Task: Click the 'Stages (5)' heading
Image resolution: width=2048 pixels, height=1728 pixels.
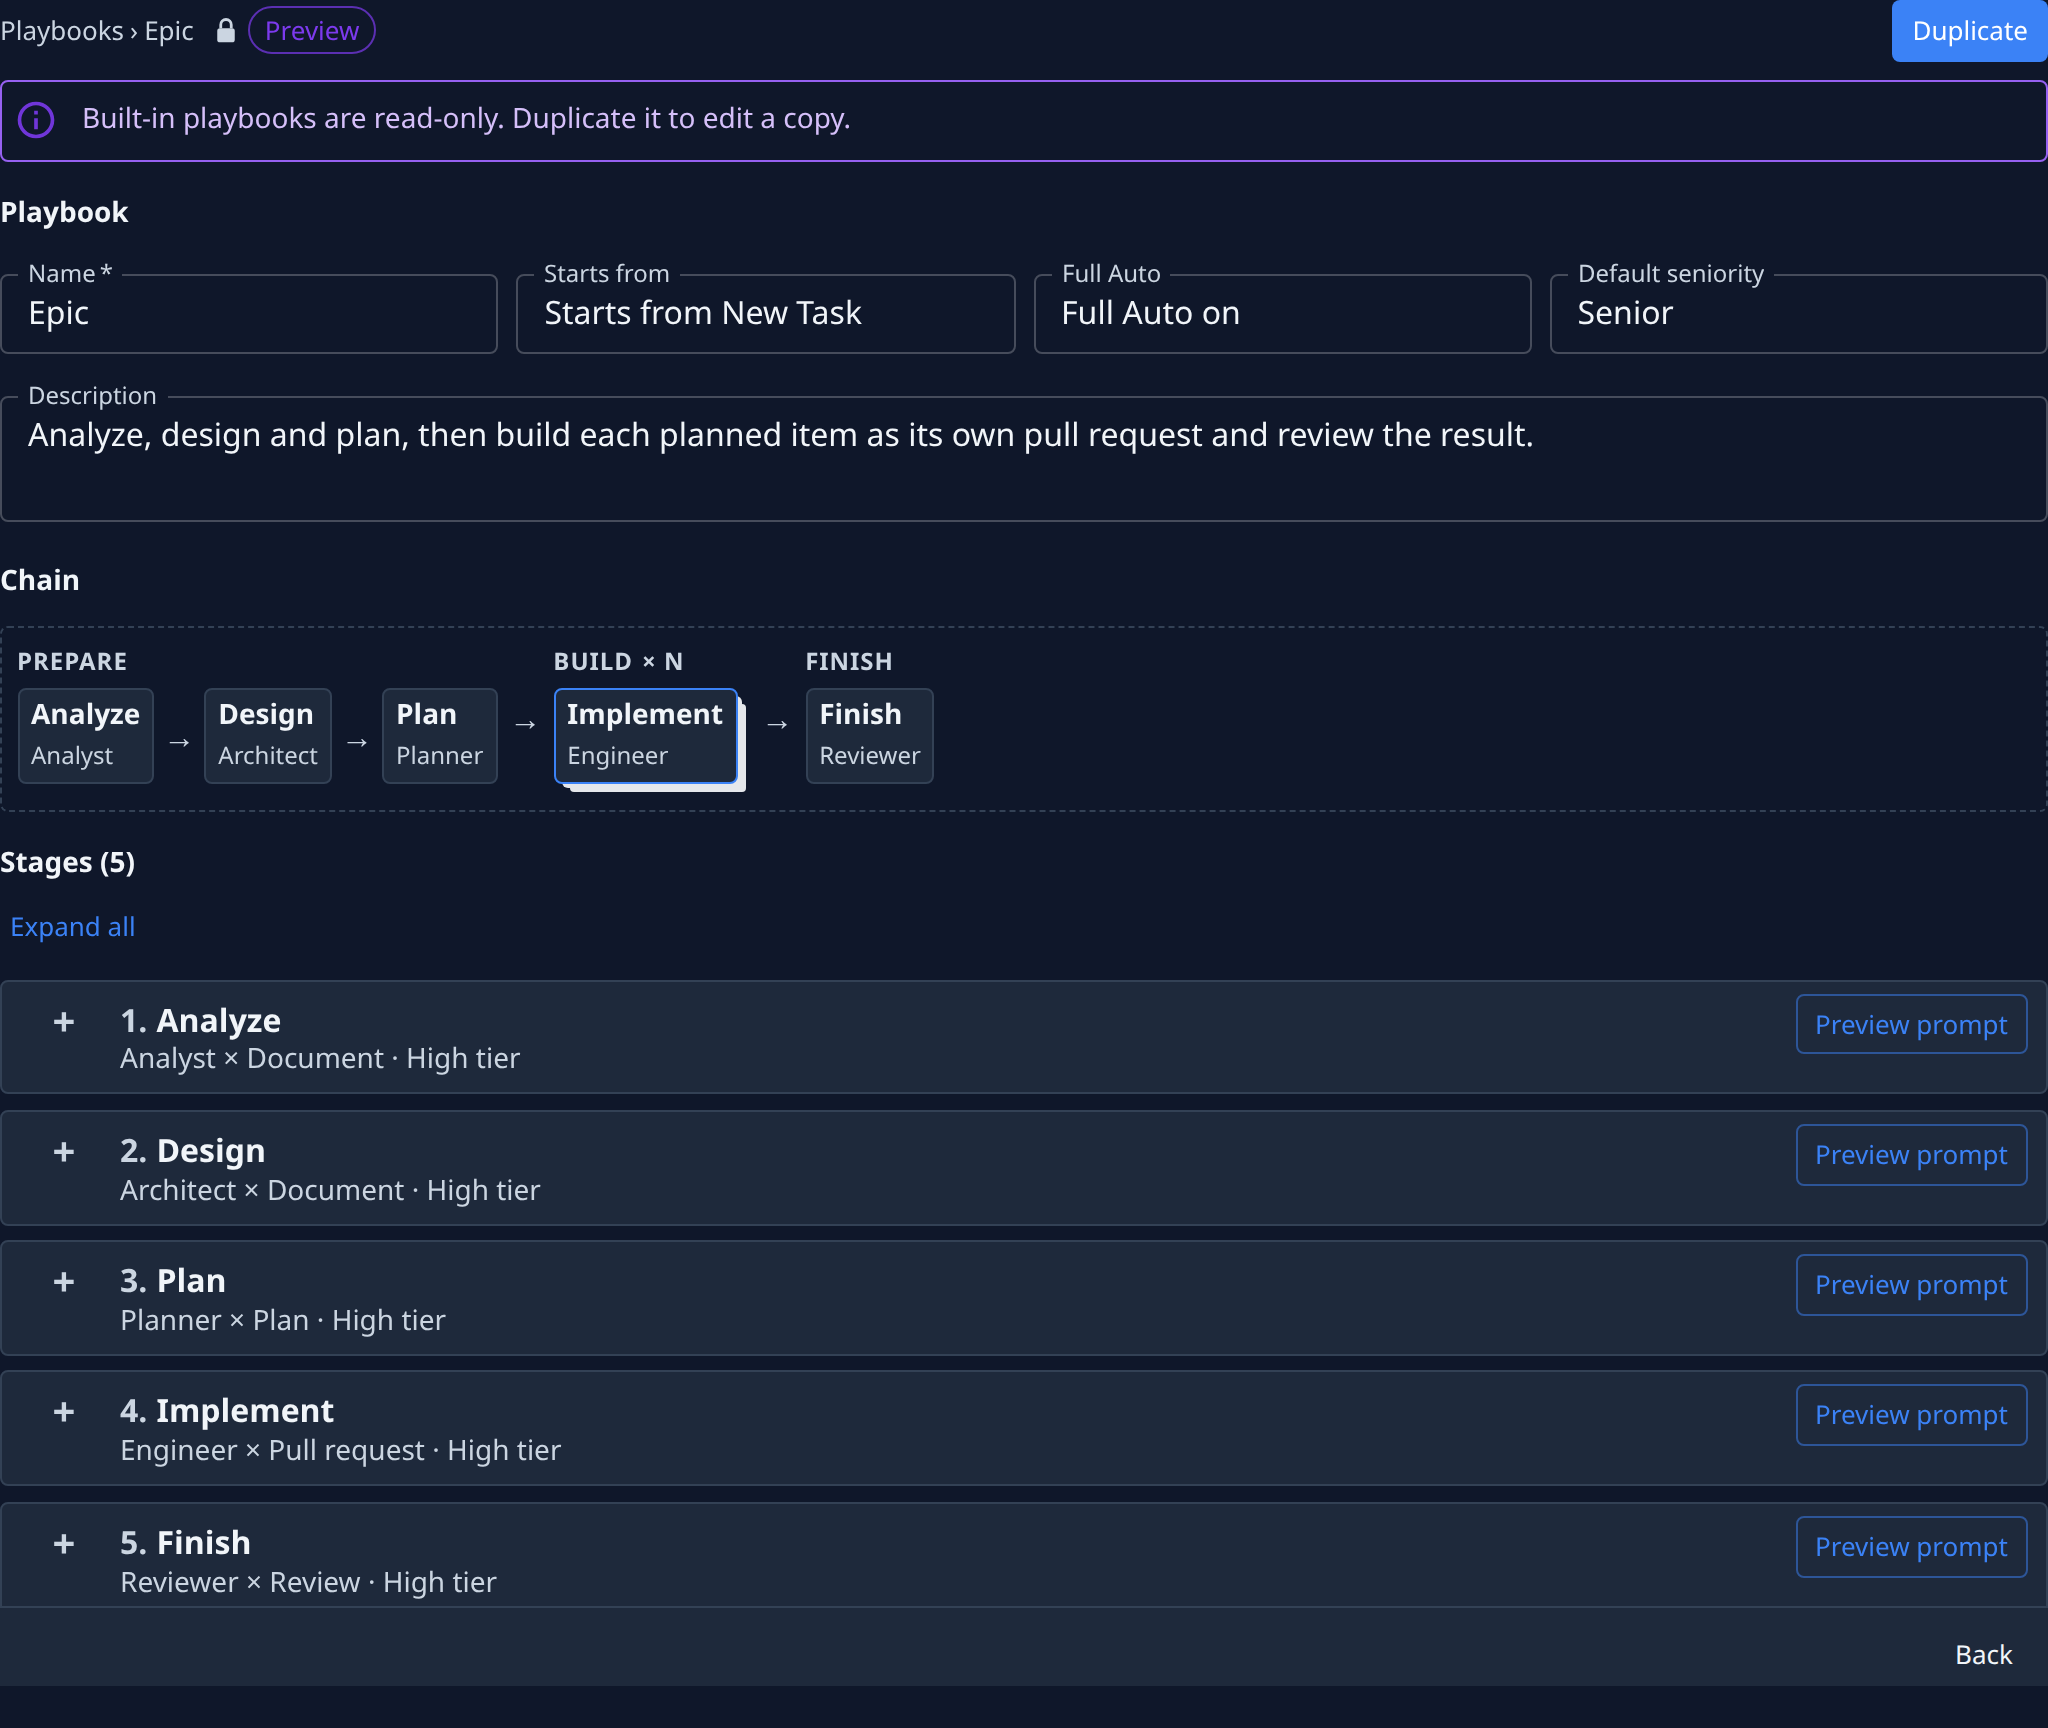Action: [68, 863]
